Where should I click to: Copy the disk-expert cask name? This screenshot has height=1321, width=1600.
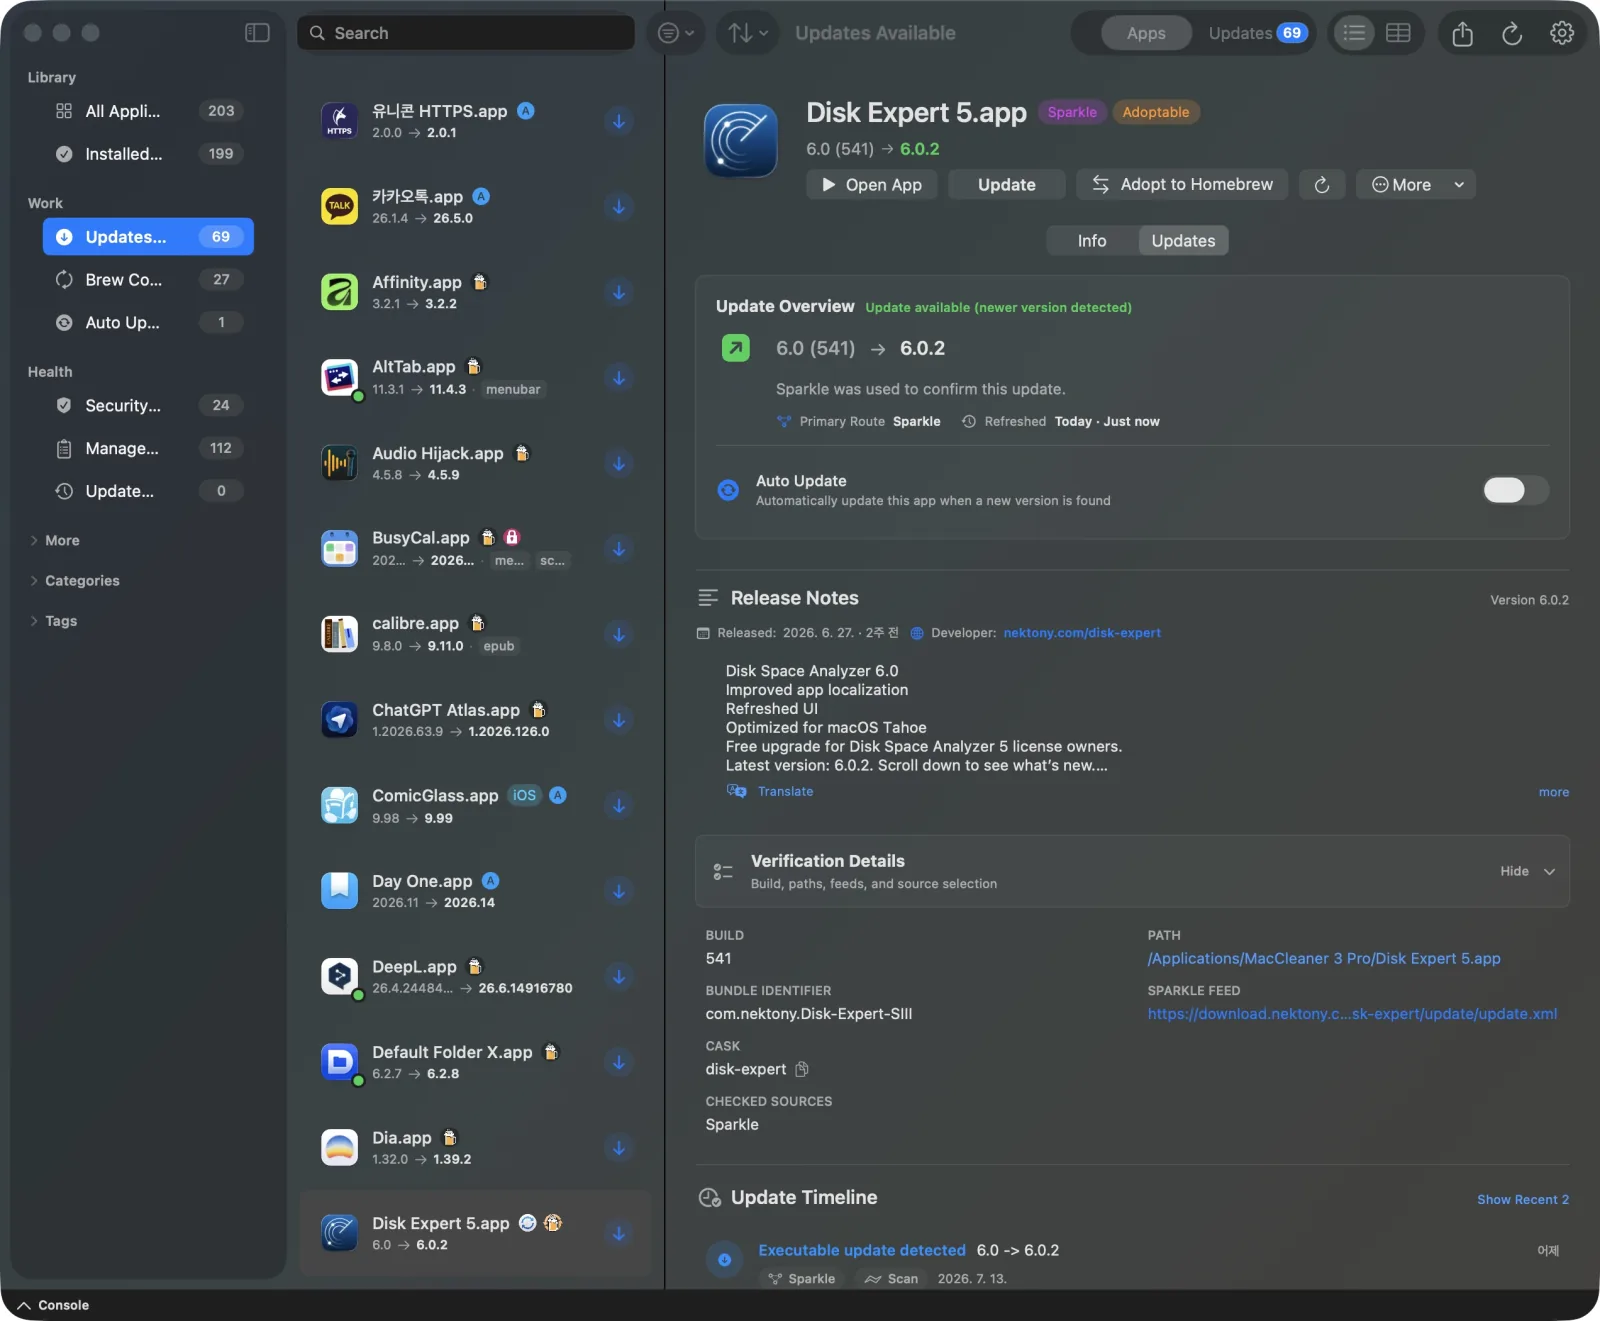[x=801, y=1069]
